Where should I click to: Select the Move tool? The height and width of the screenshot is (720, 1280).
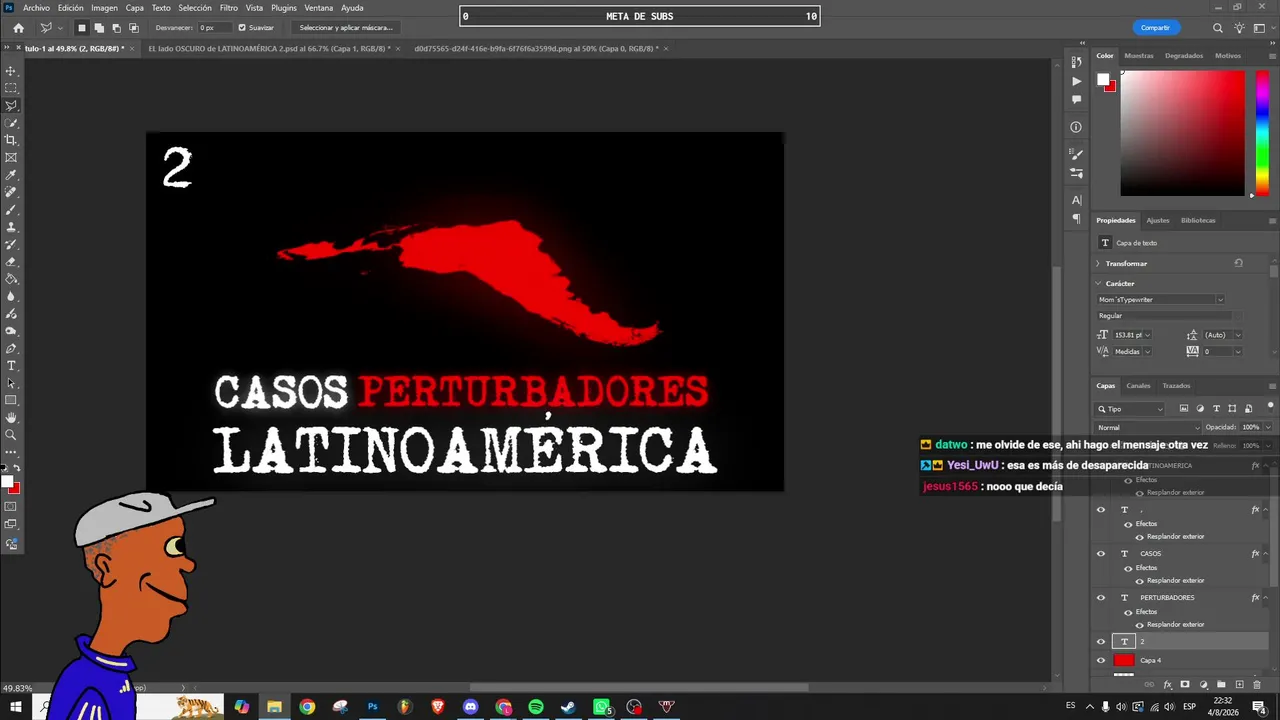[11, 71]
